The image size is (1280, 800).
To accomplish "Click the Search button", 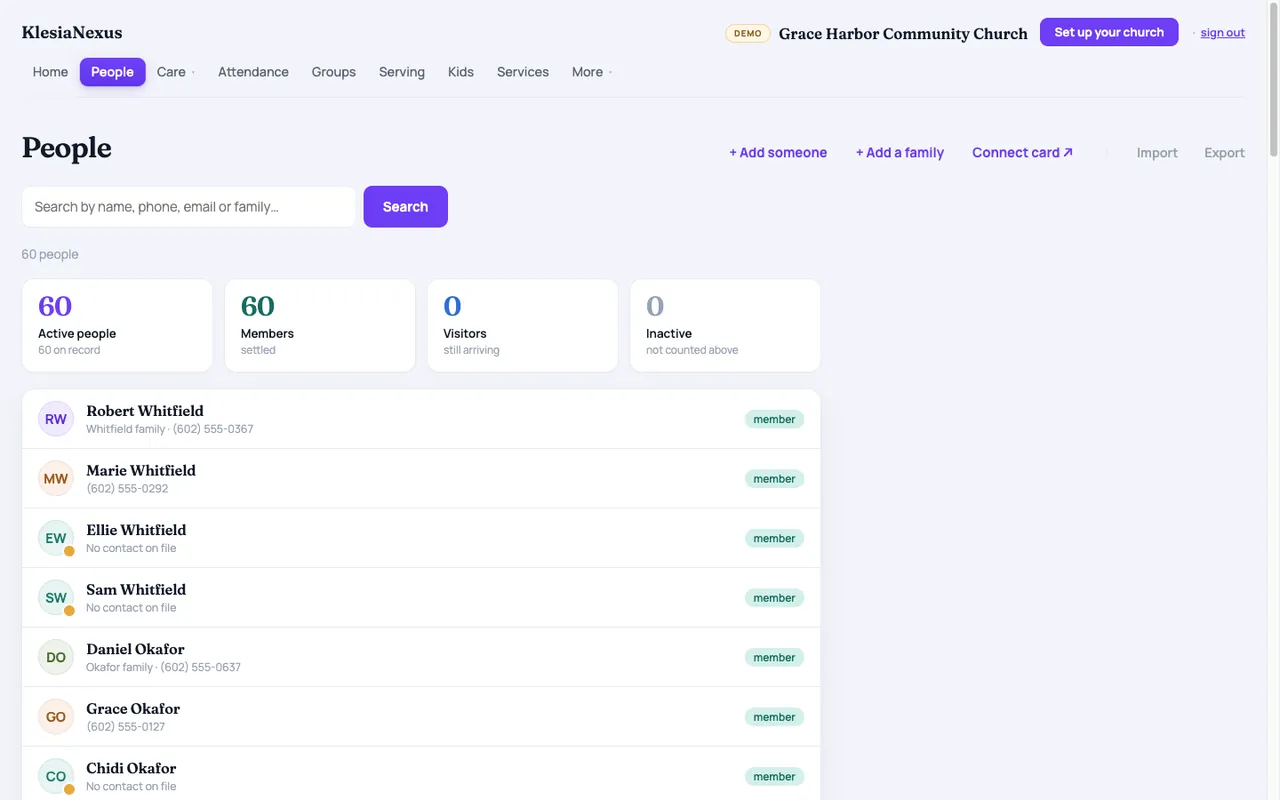I will point(405,207).
